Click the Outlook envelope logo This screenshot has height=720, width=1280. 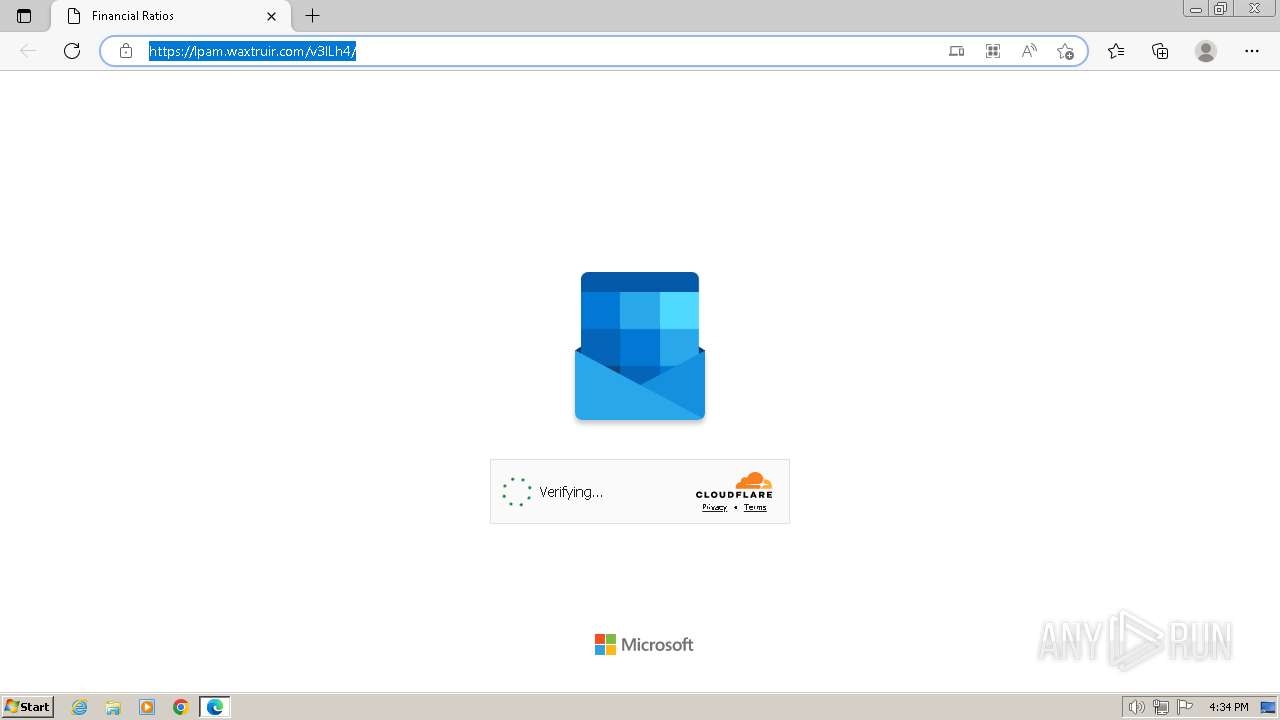click(x=640, y=346)
